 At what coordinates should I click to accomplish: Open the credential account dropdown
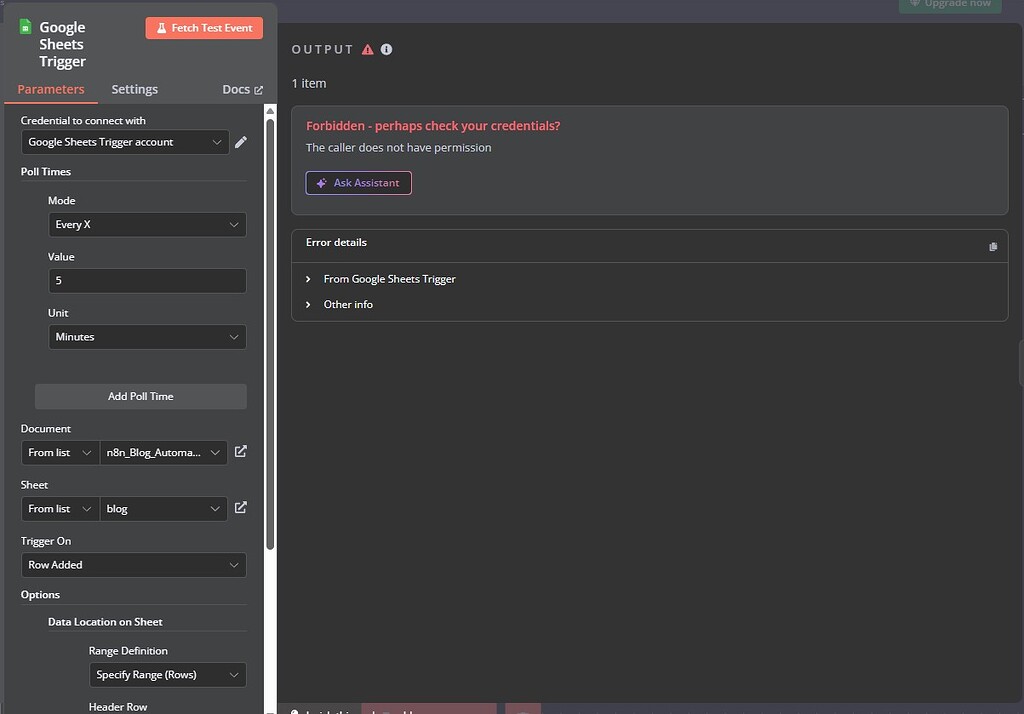125,142
